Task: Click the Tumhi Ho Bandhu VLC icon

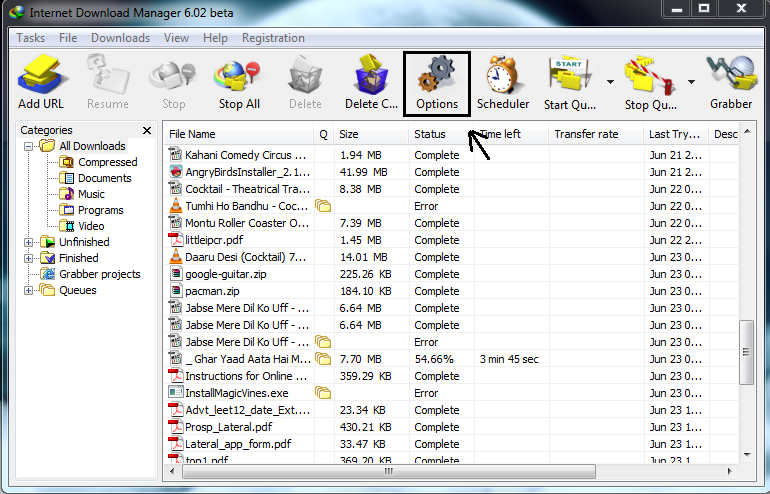Action: tap(175, 206)
